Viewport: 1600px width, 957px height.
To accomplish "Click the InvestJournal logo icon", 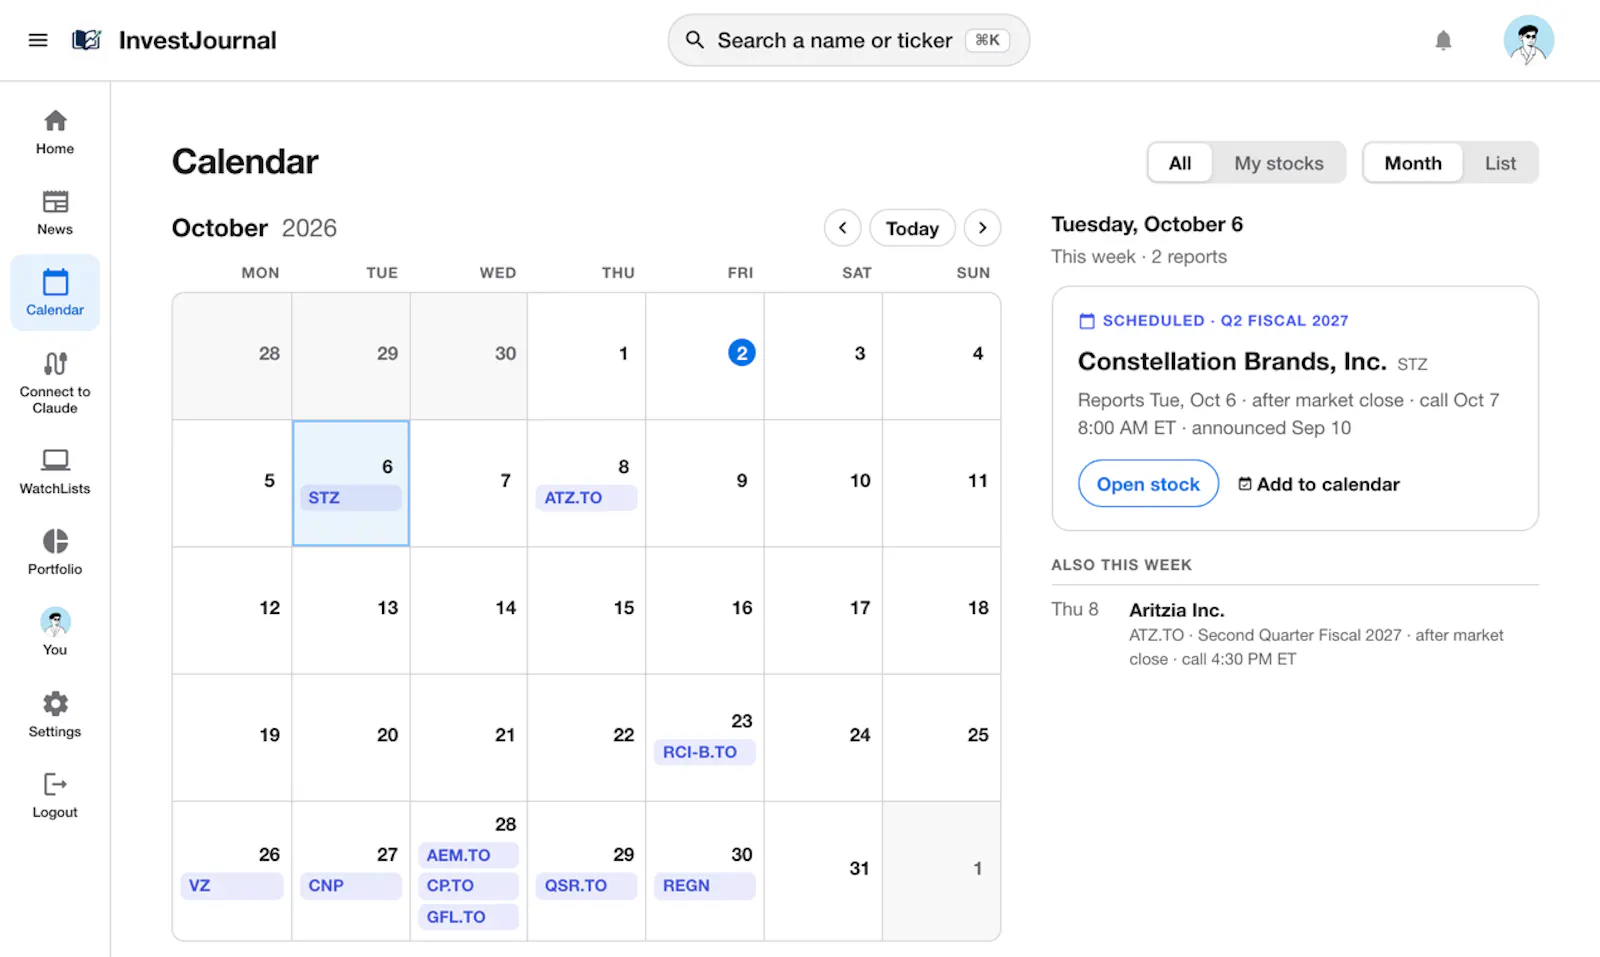I will click(87, 40).
